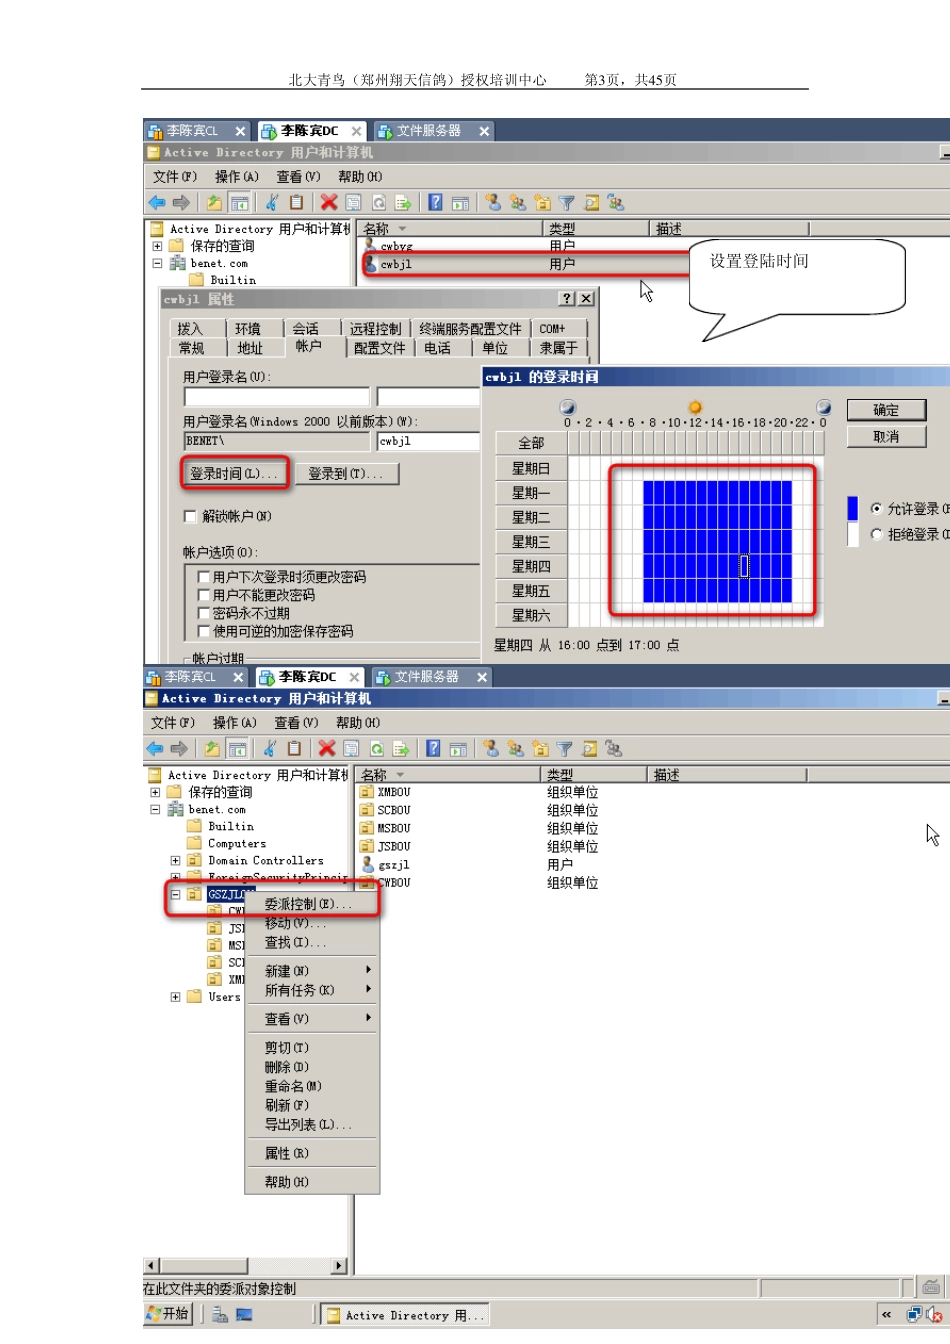Click Up one level icon in upper toolbar
The width and height of the screenshot is (950, 1344).
(x=214, y=203)
